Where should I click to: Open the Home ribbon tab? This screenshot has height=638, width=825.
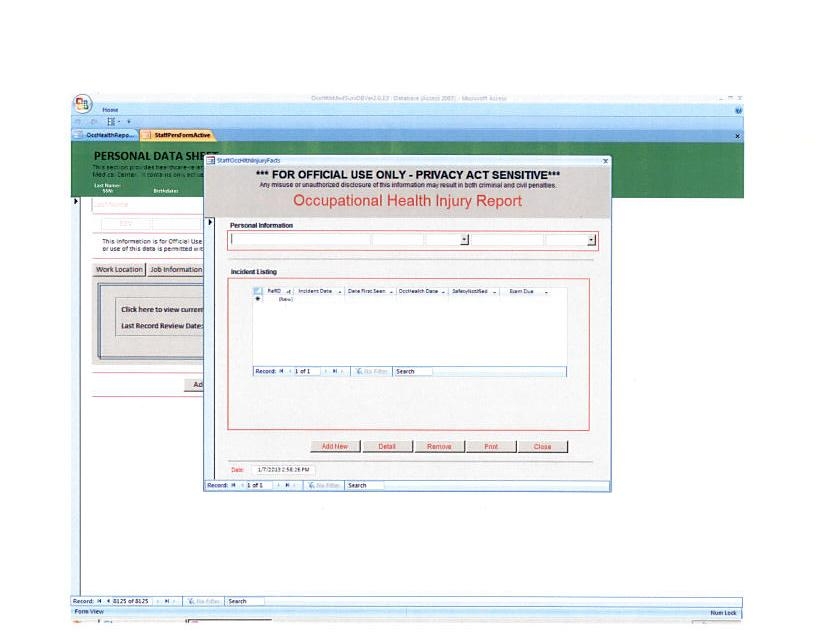[110, 110]
